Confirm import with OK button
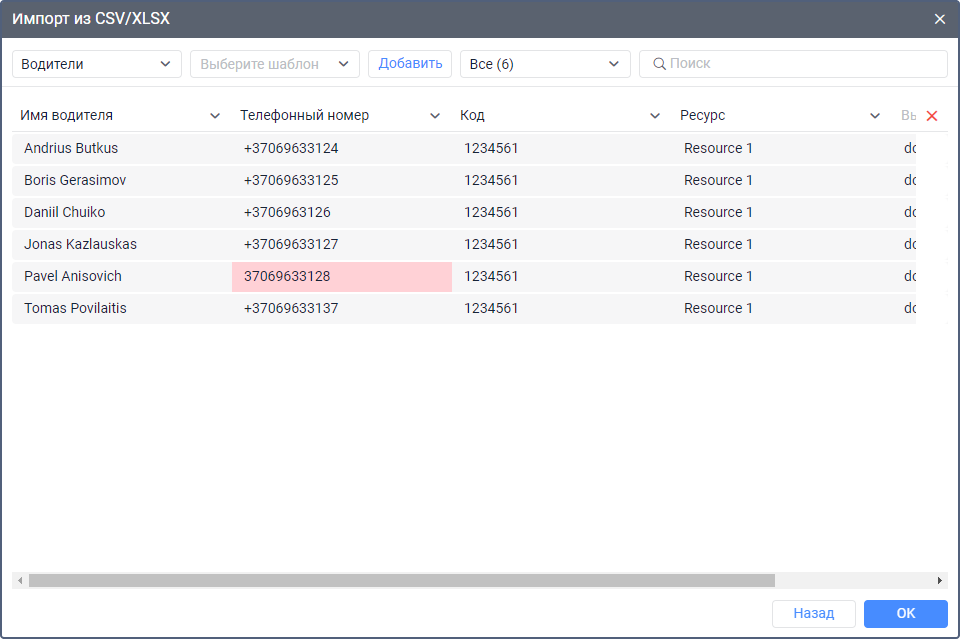960x639 pixels. (905, 613)
